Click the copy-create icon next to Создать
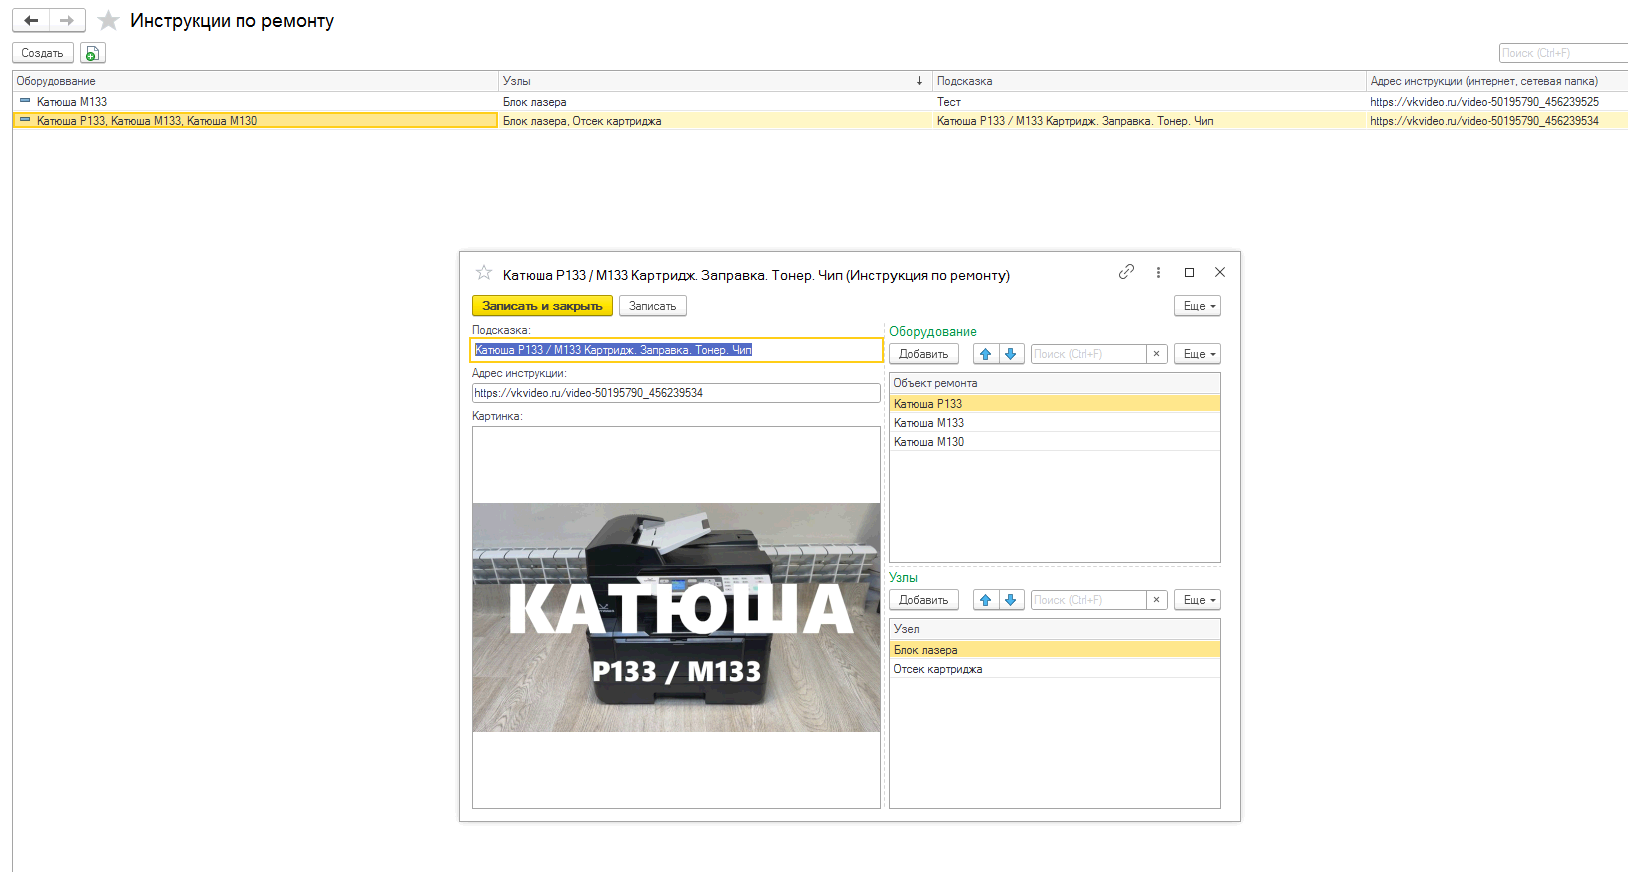This screenshot has width=1628, height=872. pyautogui.click(x=92, y=53)
